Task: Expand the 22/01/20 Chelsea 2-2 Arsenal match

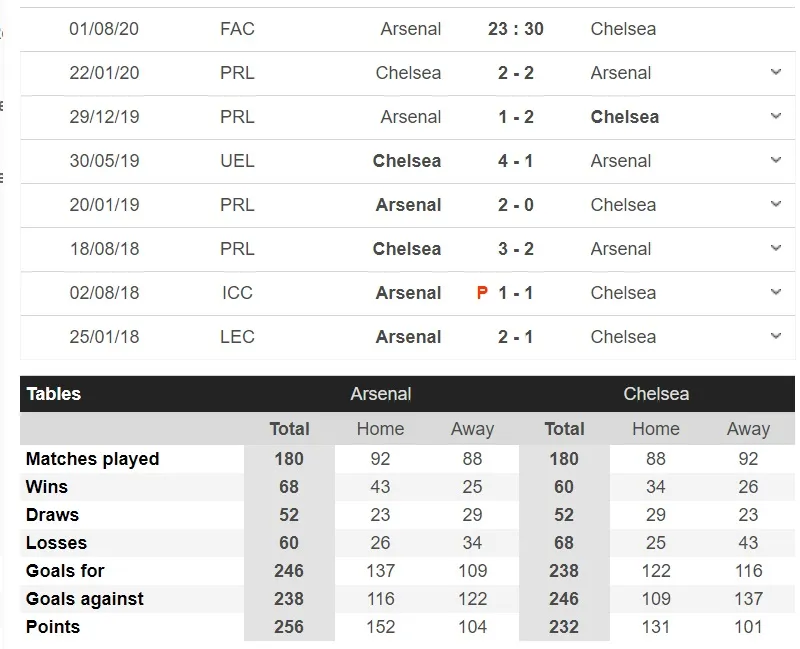Action: pyautogui.click(x=777, y=73)
